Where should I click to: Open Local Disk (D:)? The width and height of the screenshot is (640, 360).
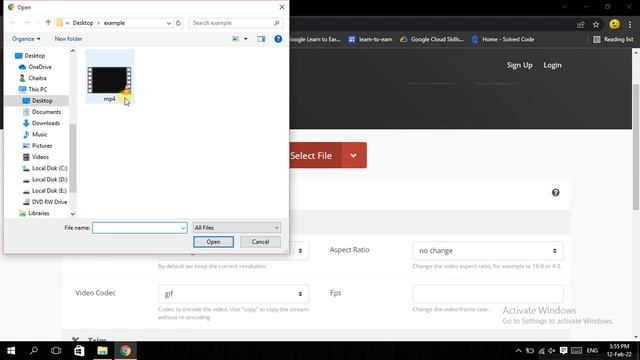[49, 179]
